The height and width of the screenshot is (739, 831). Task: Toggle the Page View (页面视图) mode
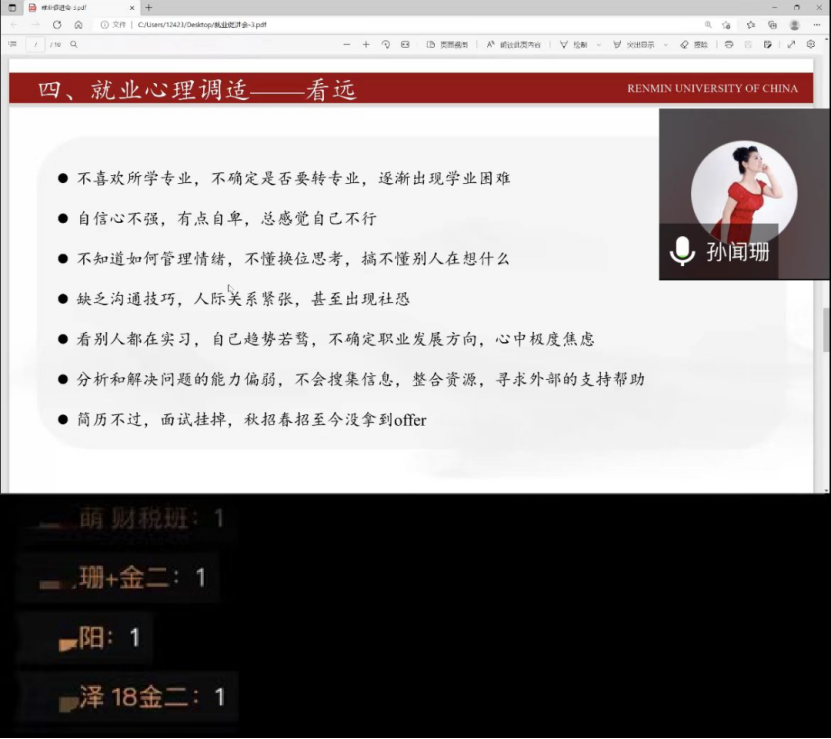[x=447, y=44]
